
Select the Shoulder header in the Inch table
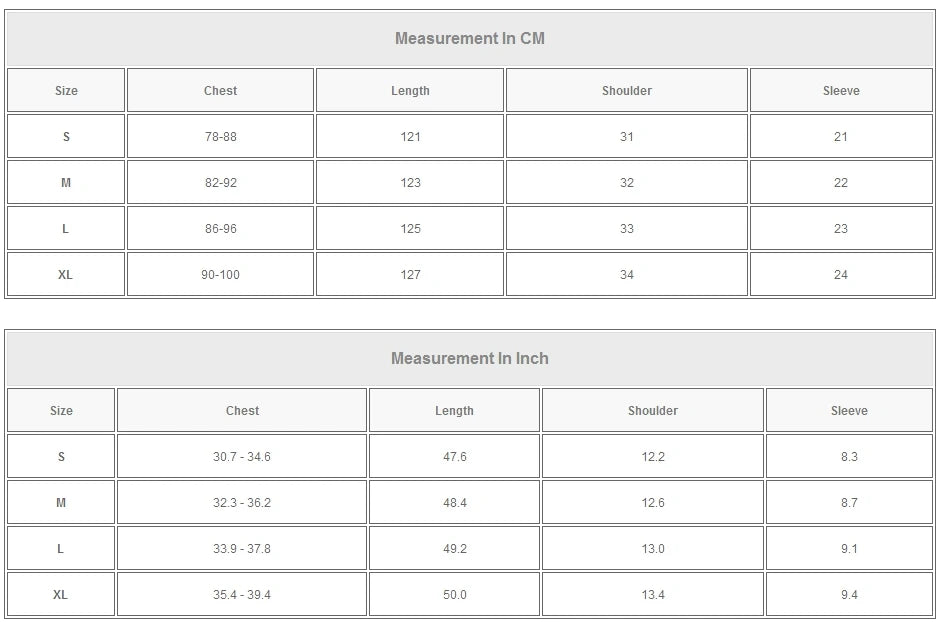(x=652, y=411)
